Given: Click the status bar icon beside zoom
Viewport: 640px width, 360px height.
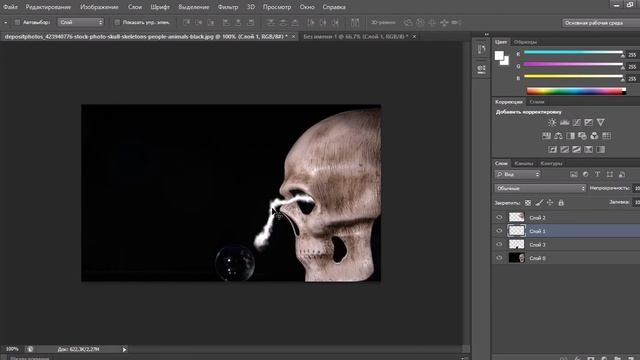Looking at the screenshot, I should tap(30, 349).
